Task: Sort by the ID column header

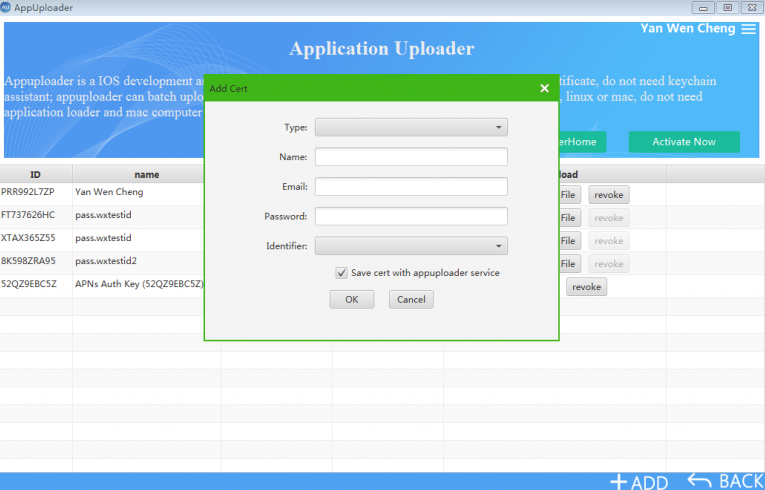Action: pos(35,174)
